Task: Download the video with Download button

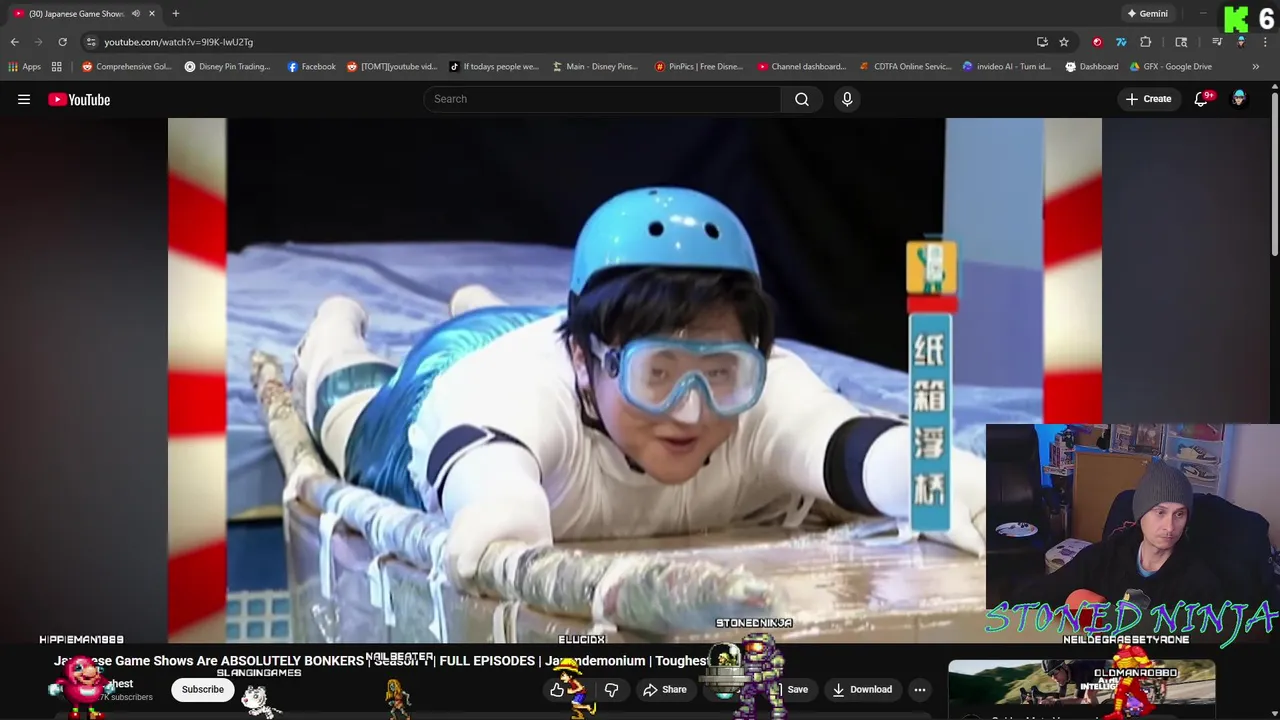Action: [x=862, y=689]
